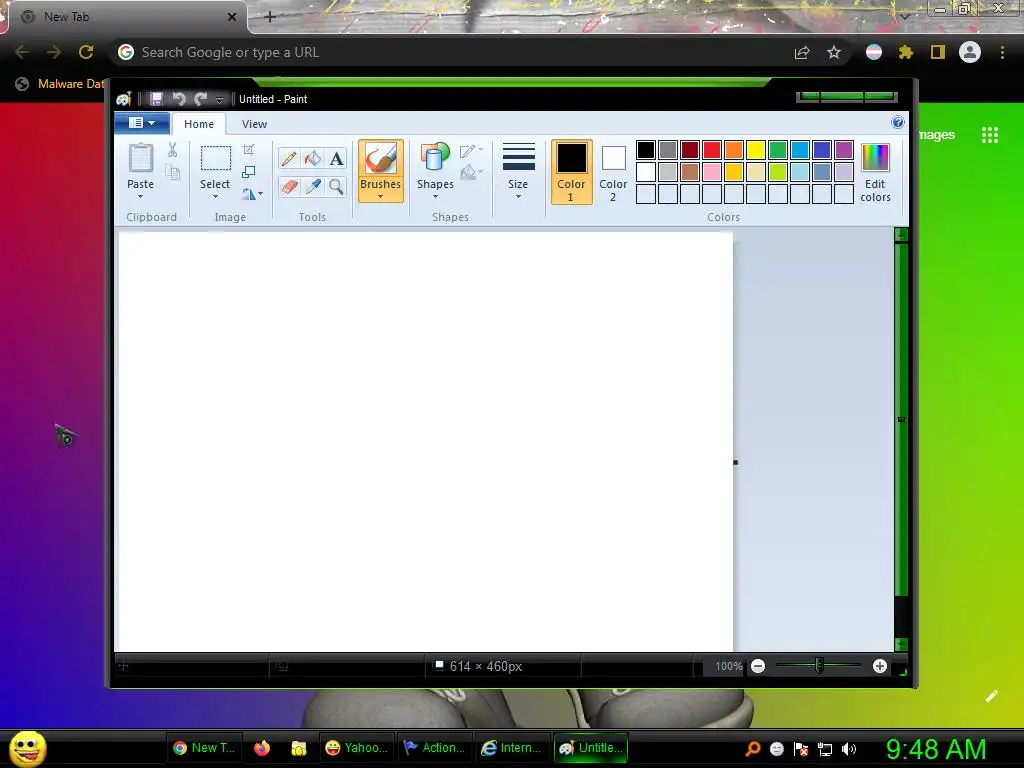Switch to the Home ribbon tab

click(x=199, y=124)
